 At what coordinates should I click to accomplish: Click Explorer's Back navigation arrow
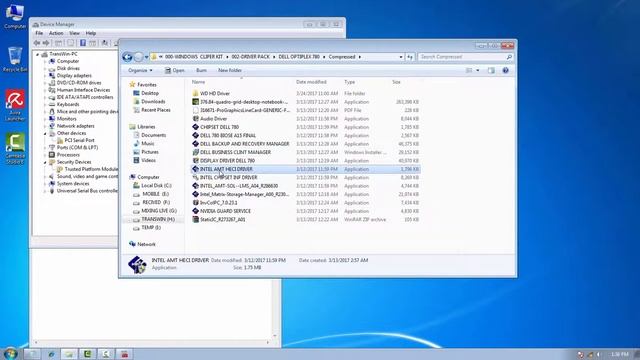point(127,57)
